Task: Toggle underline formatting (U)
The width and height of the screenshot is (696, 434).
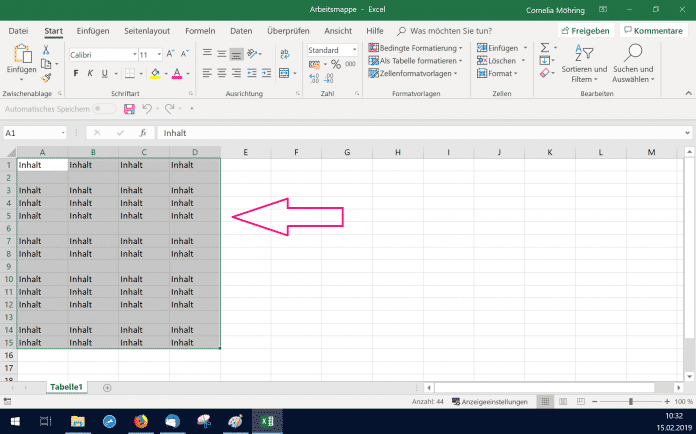Action: pyautogui.click(x=104, y=73)
